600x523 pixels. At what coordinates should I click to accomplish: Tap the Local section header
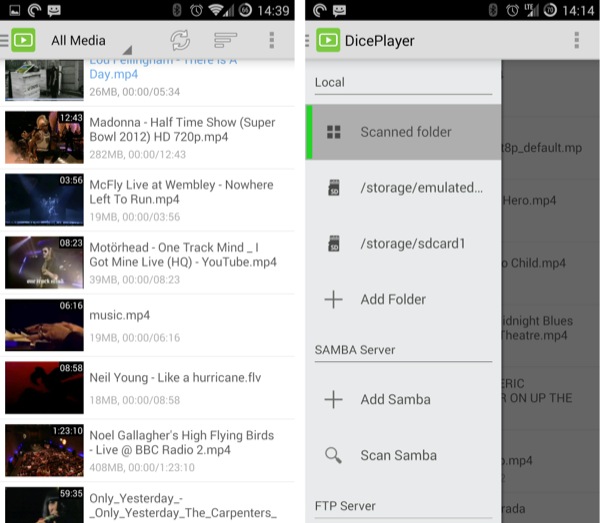click(329, 82)
